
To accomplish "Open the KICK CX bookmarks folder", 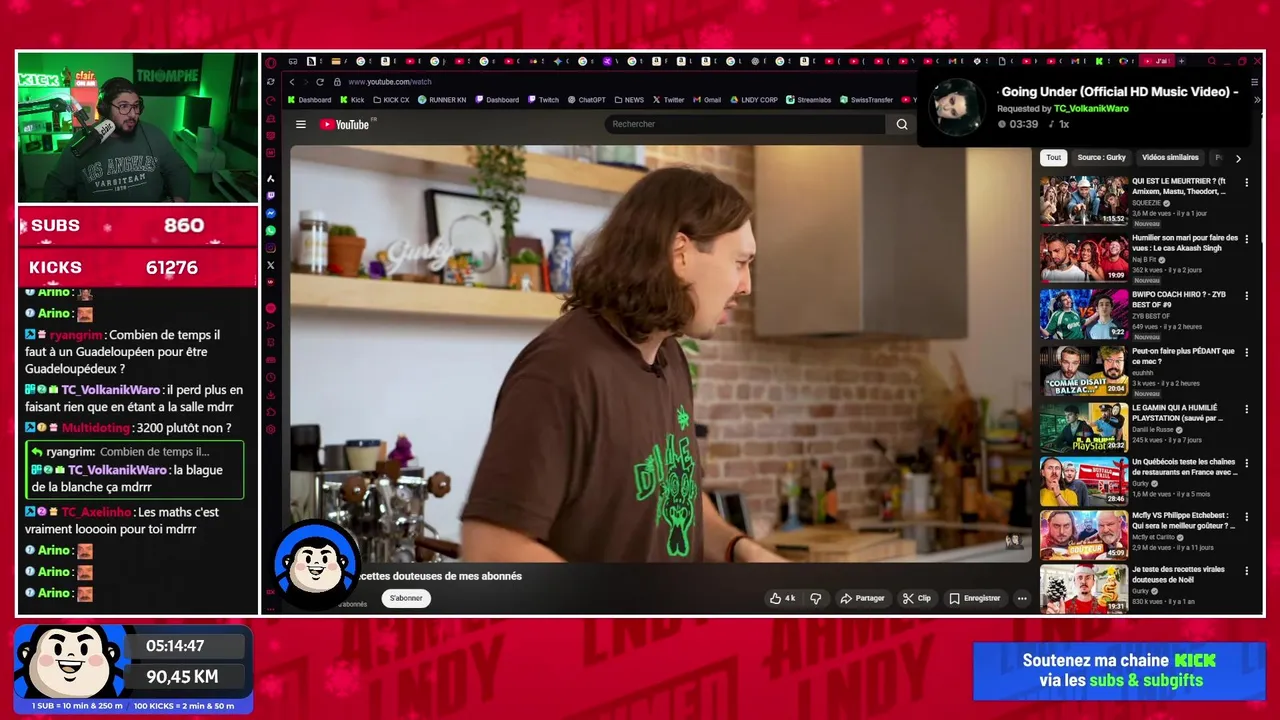I will [x=390, y=100].
